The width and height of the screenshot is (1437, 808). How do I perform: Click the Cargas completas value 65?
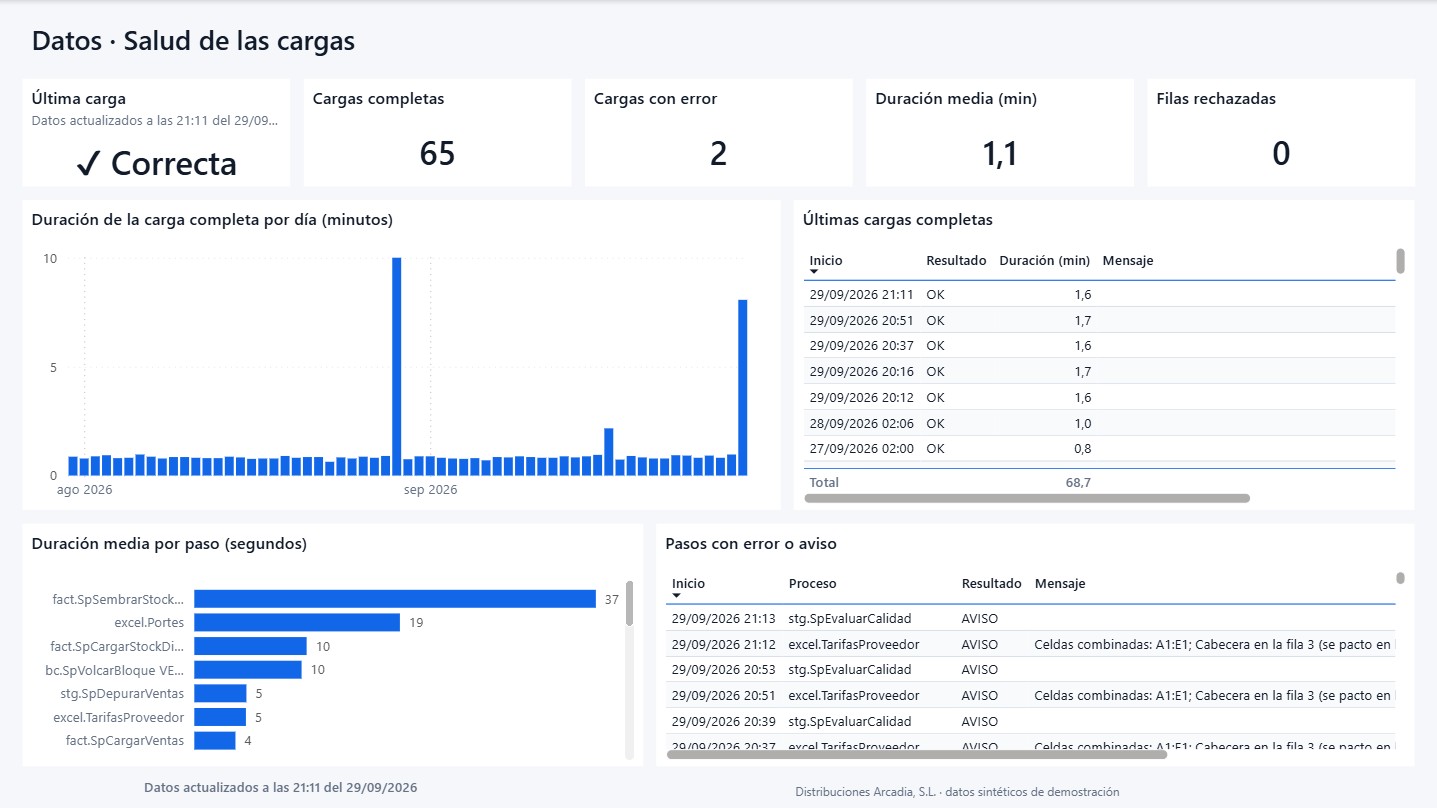point(438,154)
